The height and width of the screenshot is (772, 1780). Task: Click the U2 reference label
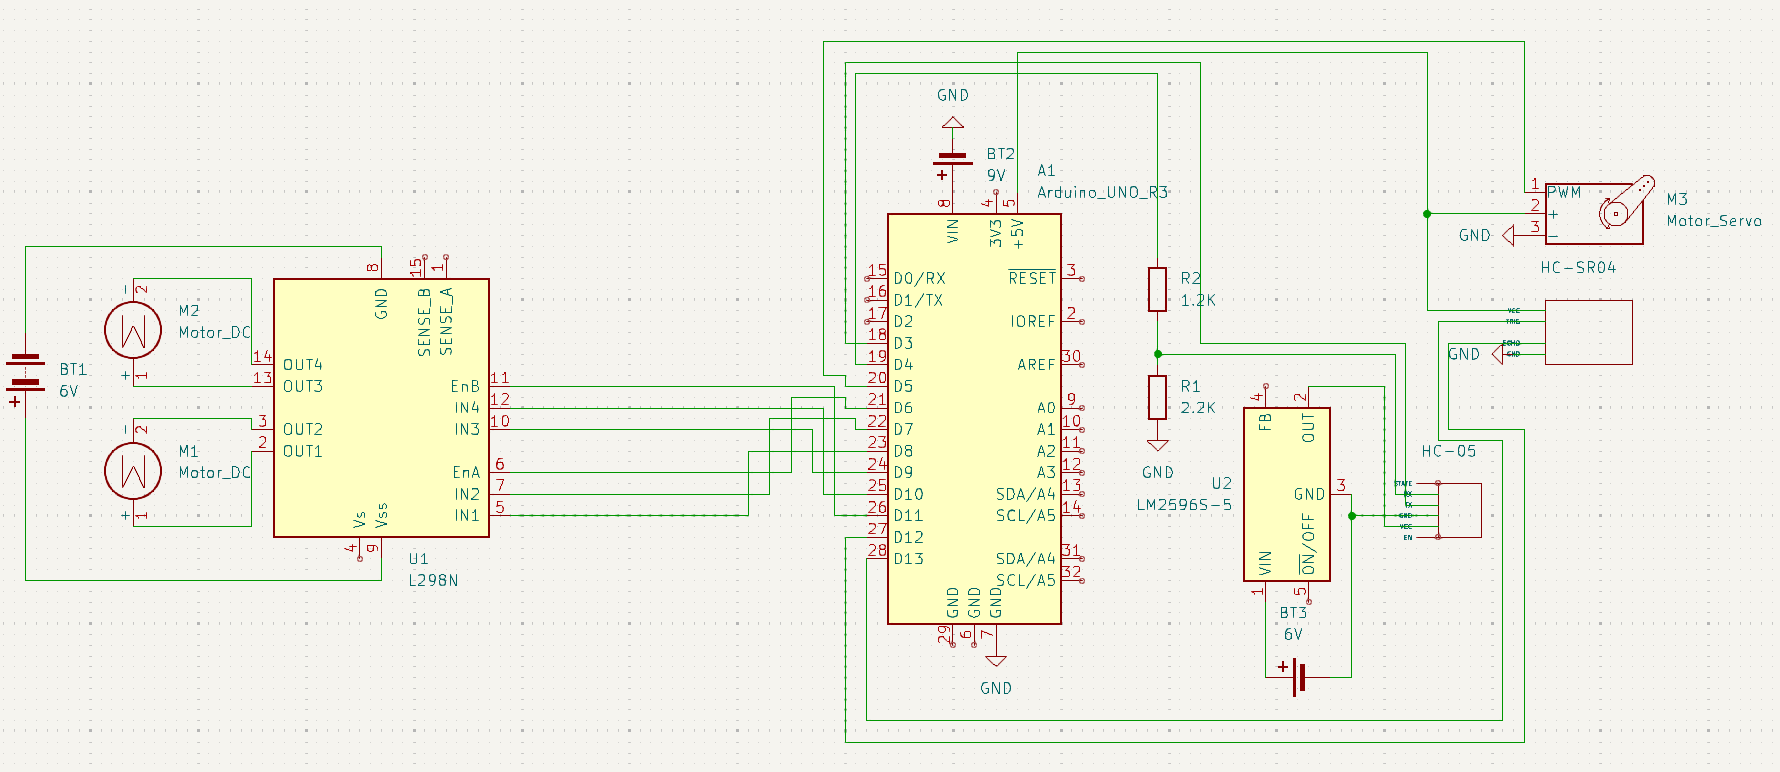(1221, 483)
